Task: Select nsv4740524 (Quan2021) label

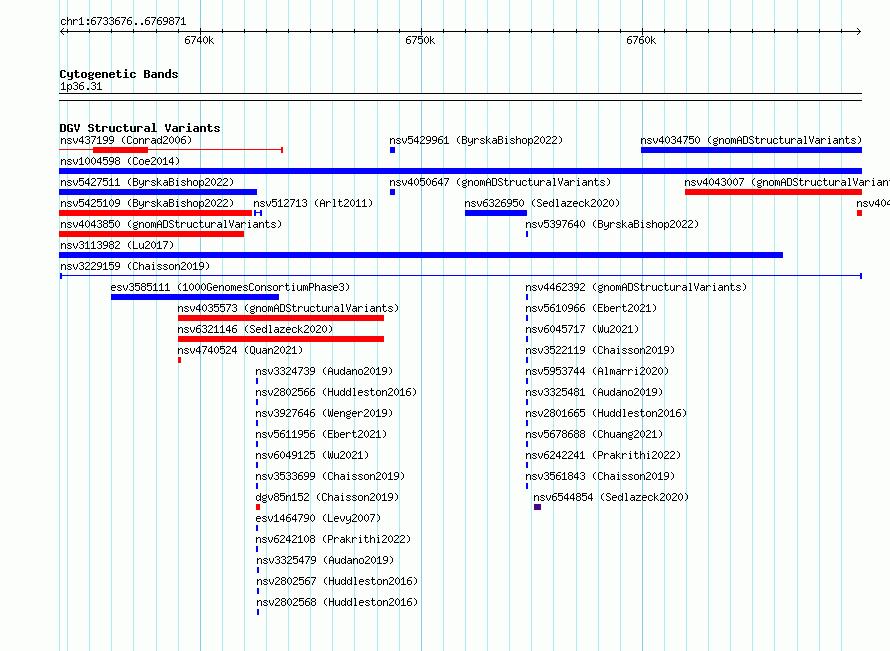Action: [x=240, y=350]
